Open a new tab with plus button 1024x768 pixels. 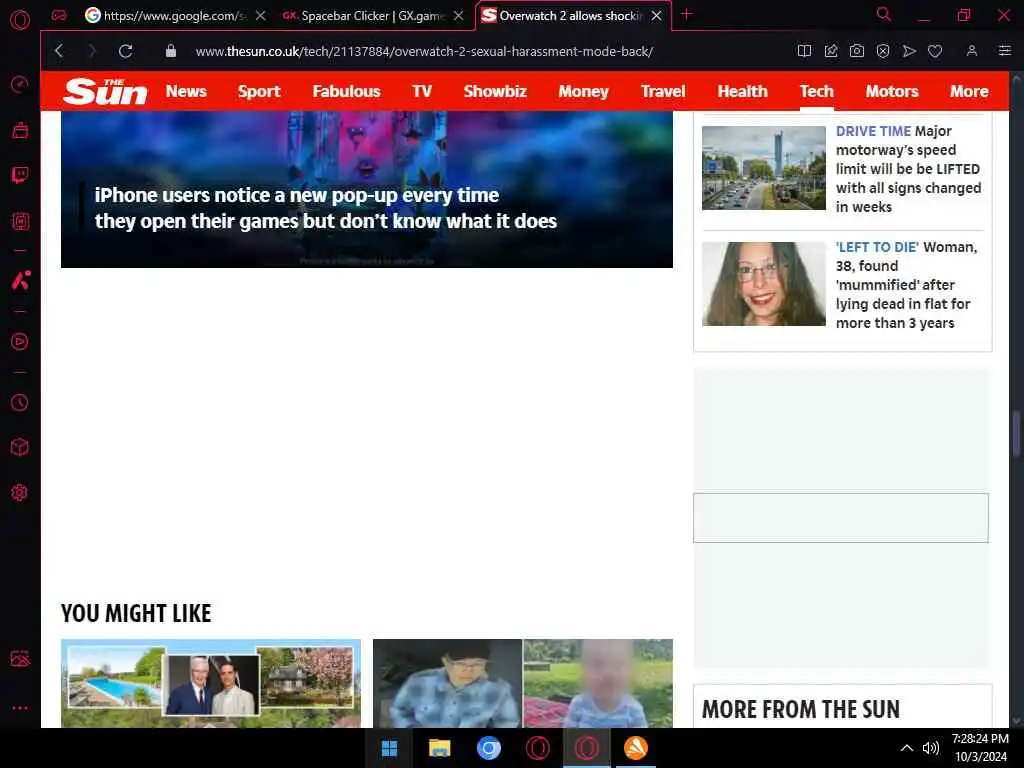[x=686, y=14]
